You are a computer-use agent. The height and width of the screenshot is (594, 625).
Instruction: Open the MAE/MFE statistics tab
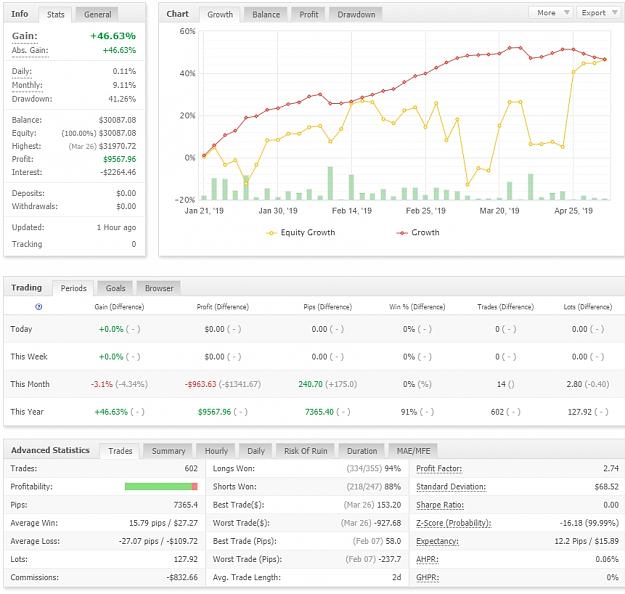pyautogui.click(x=413, y=451)
